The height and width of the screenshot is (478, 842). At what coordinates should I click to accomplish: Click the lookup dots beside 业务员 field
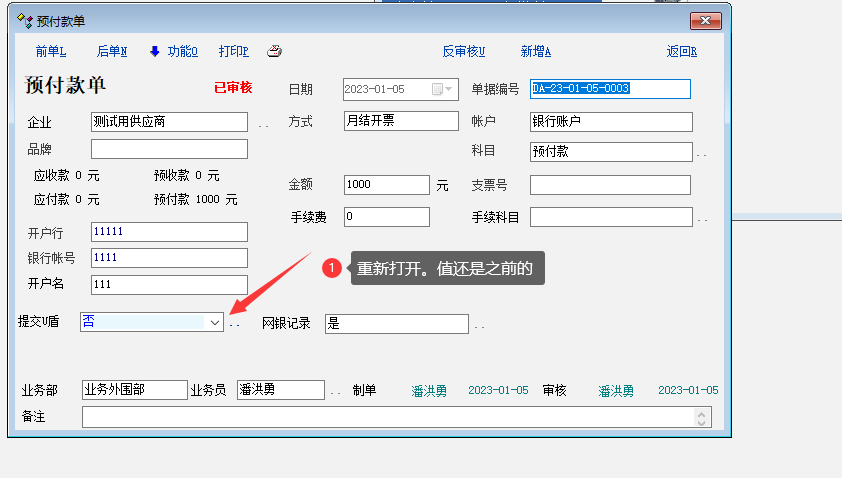(x=336, y=393)
